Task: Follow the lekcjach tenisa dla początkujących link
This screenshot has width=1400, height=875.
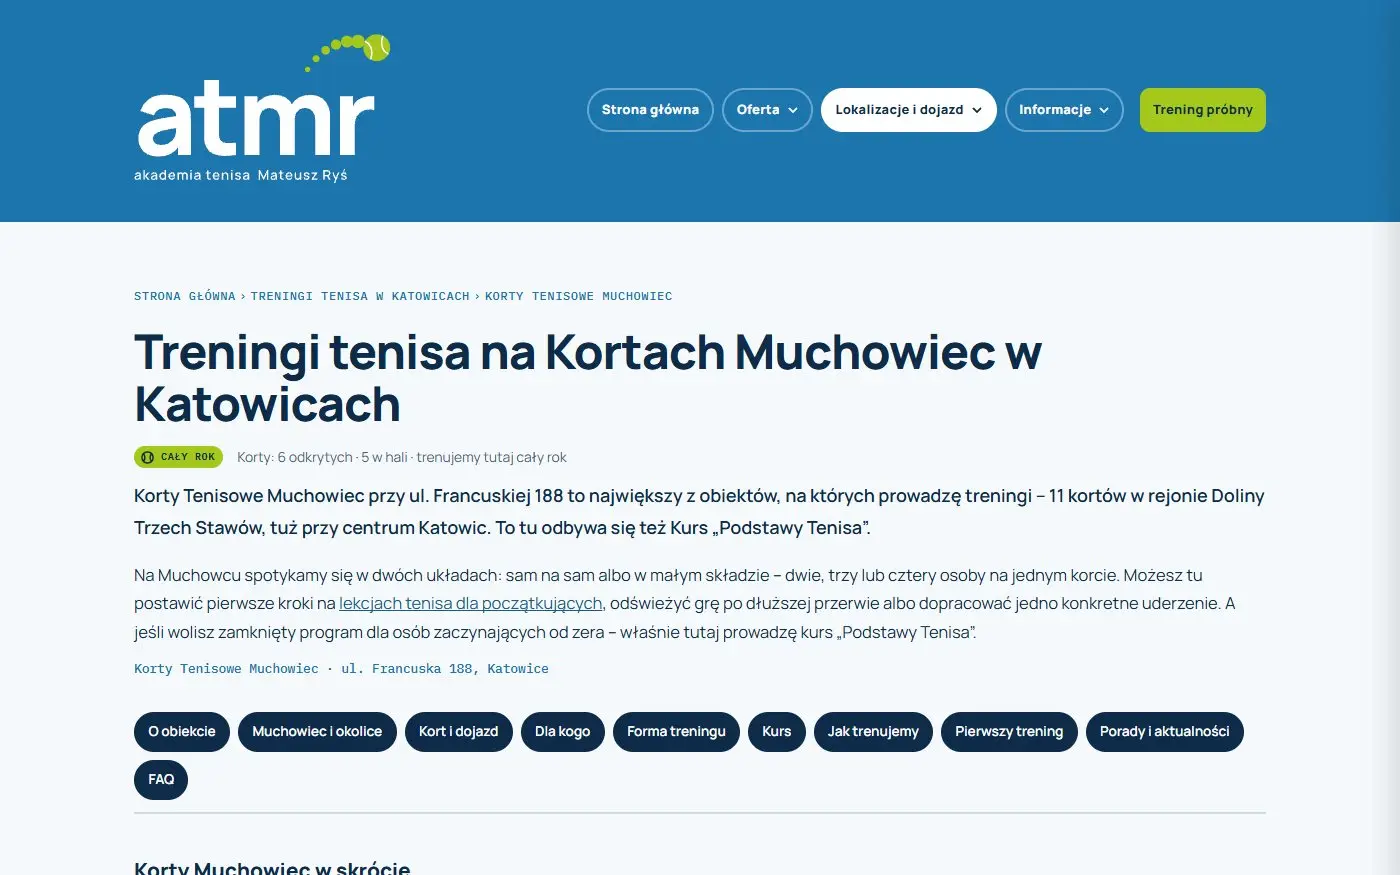Action: 471,603
